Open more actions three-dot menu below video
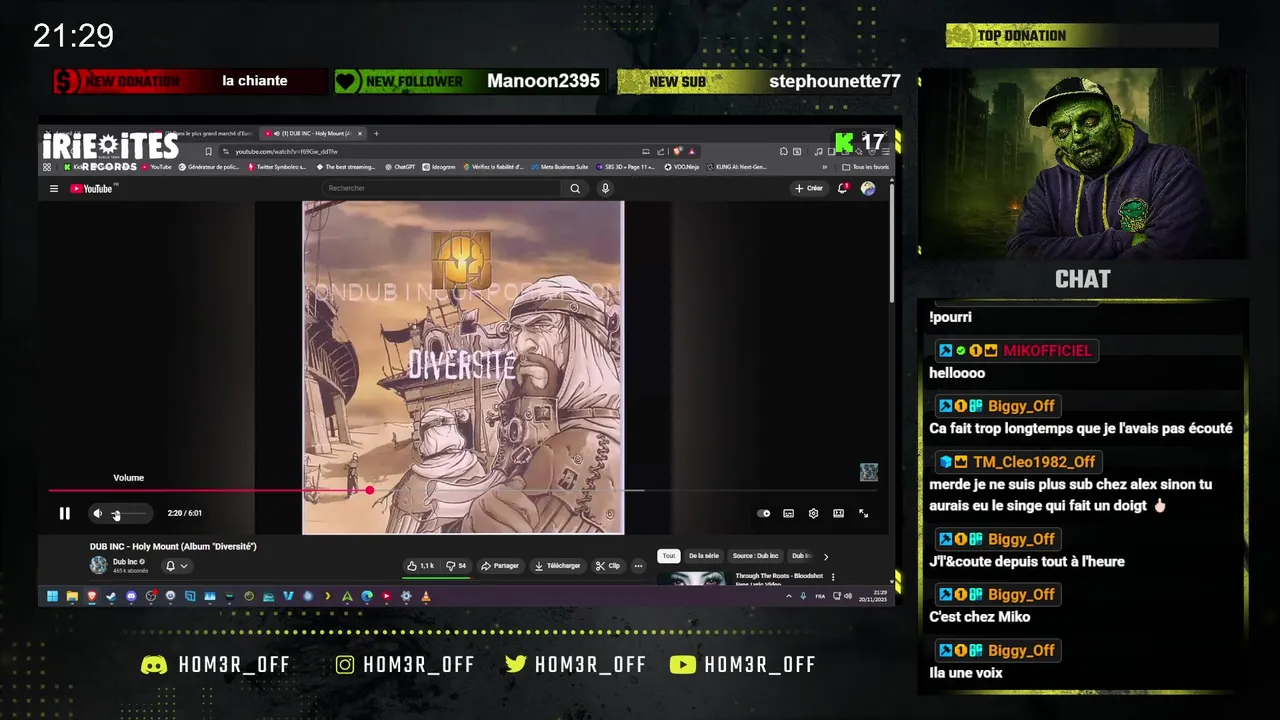The width and height of the screenshot is (1280, 720). (x=639, y=566)
